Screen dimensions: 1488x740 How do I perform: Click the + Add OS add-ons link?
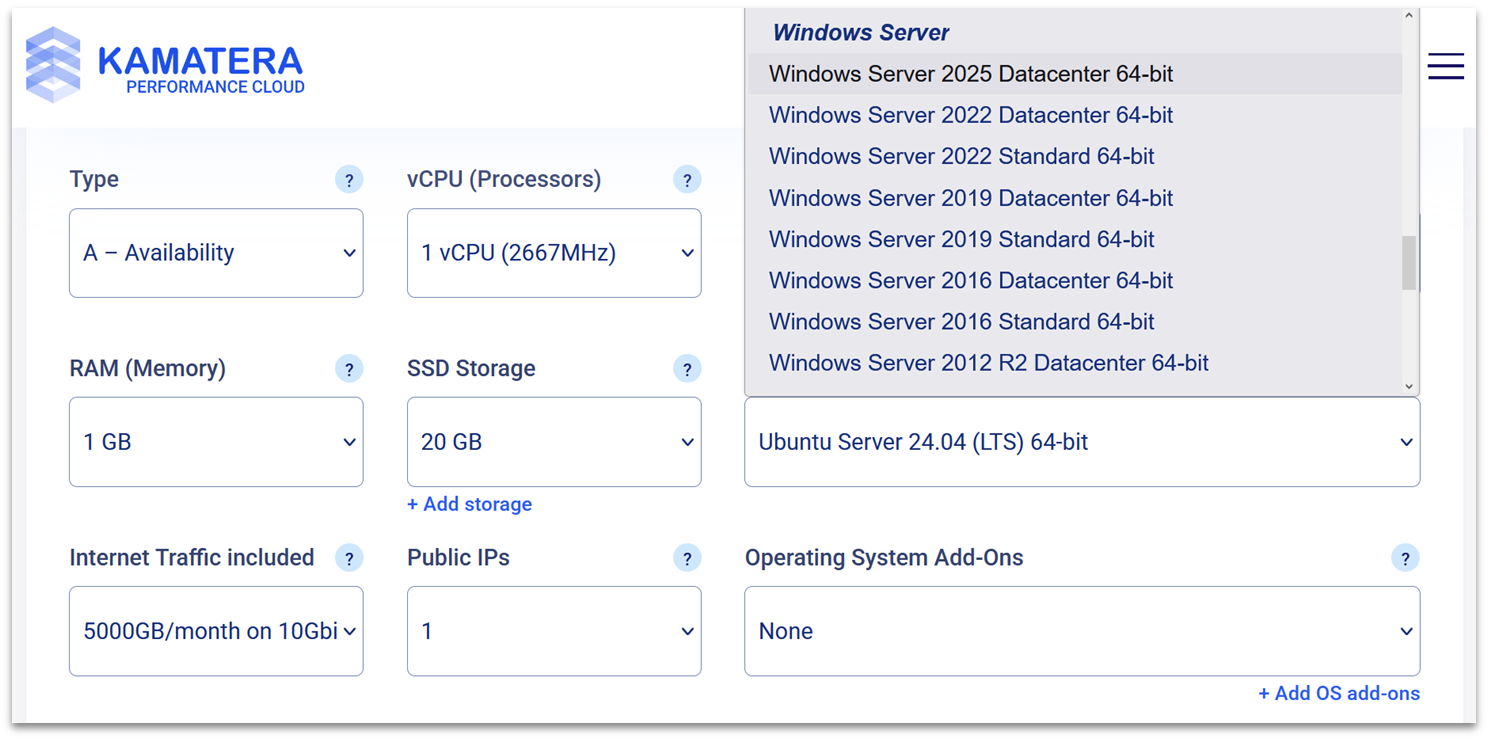[x=1339, y=693]
